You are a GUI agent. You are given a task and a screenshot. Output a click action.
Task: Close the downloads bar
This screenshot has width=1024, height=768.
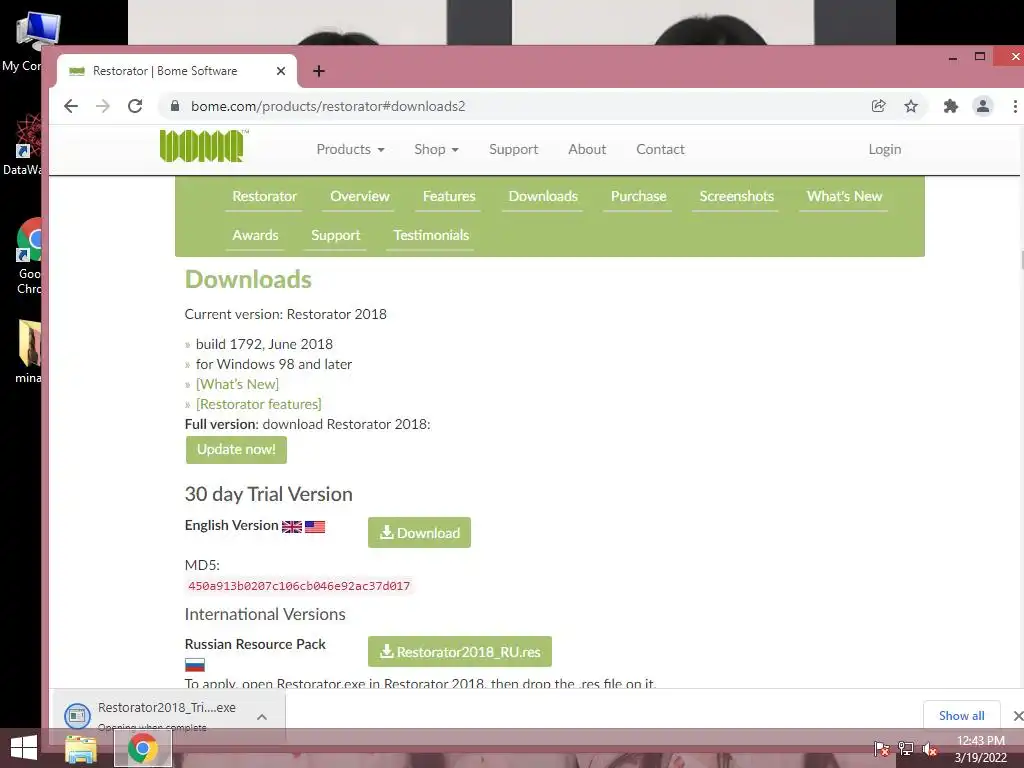1017,716
